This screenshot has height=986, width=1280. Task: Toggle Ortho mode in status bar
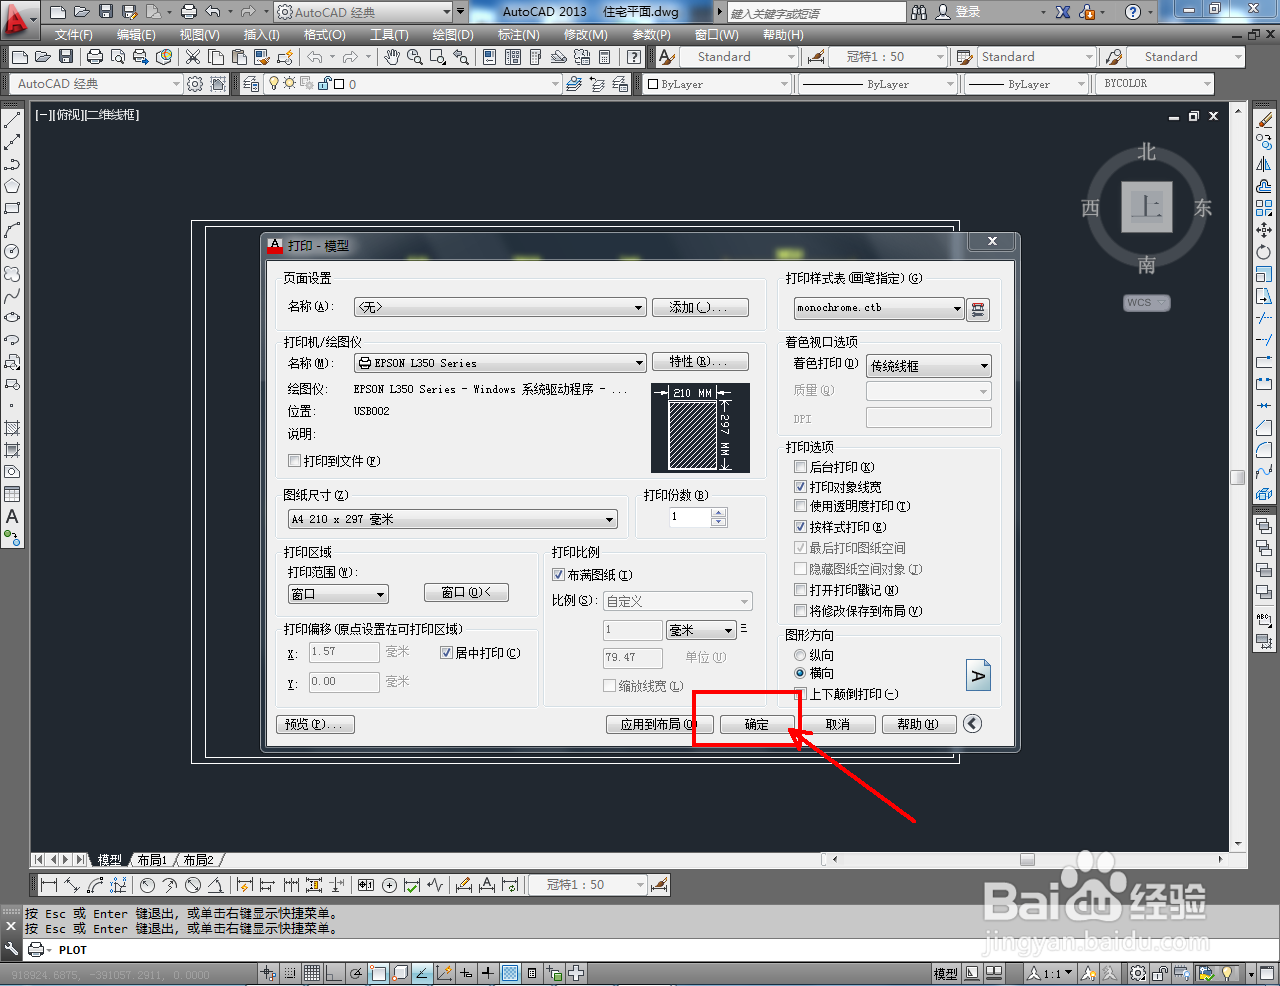pos(334,973)
